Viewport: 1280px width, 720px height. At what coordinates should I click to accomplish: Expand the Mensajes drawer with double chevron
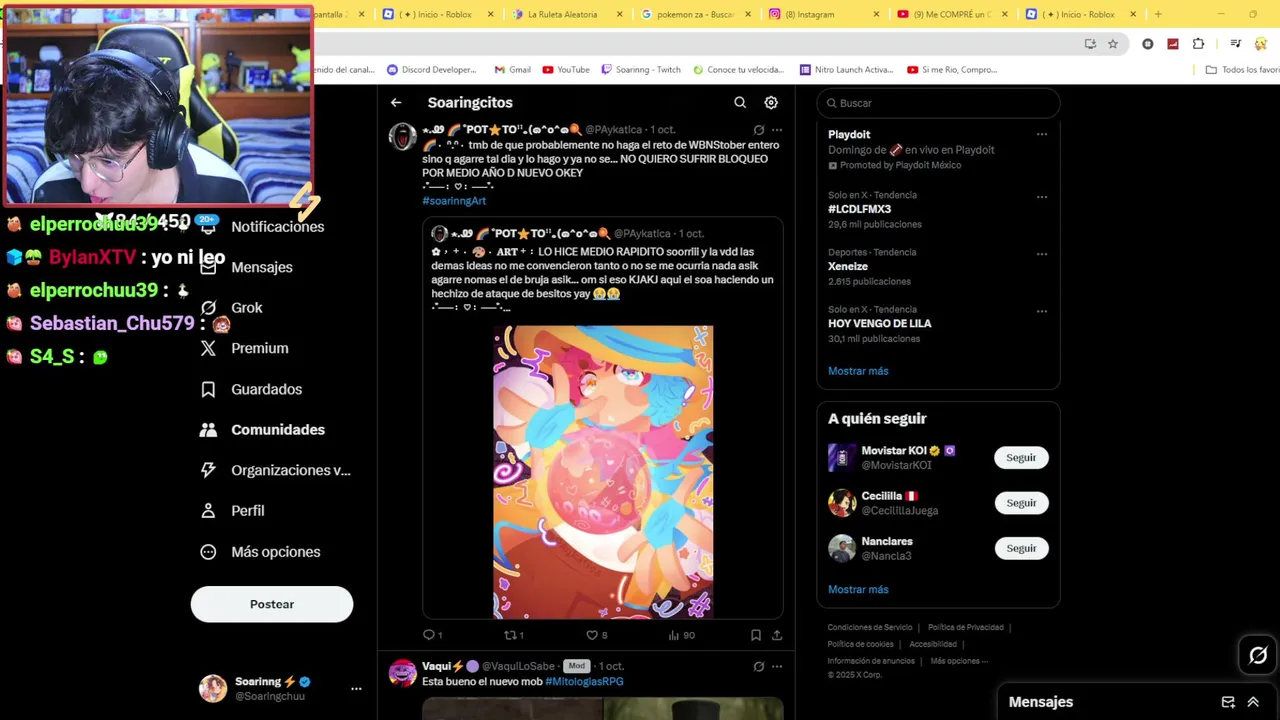click(1253, 702)
